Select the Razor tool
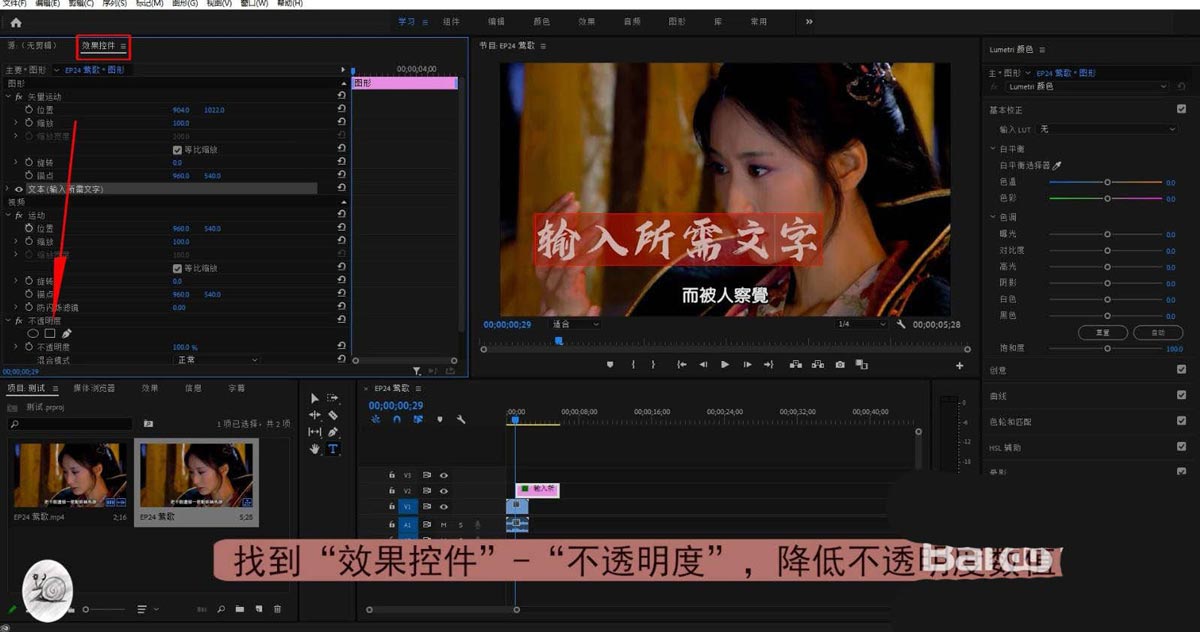 333,415
